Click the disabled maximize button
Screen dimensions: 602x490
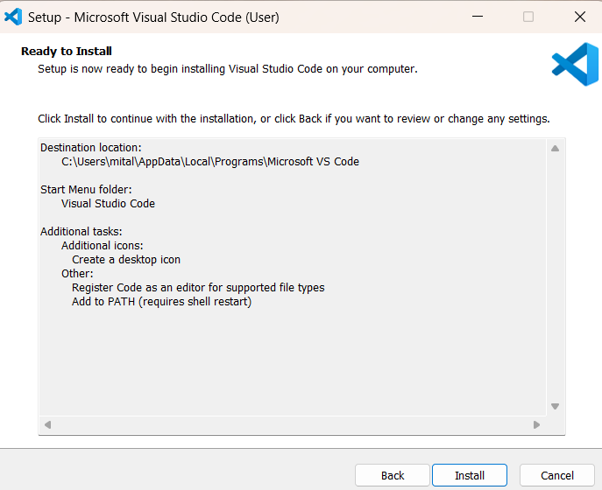(528, 17)
